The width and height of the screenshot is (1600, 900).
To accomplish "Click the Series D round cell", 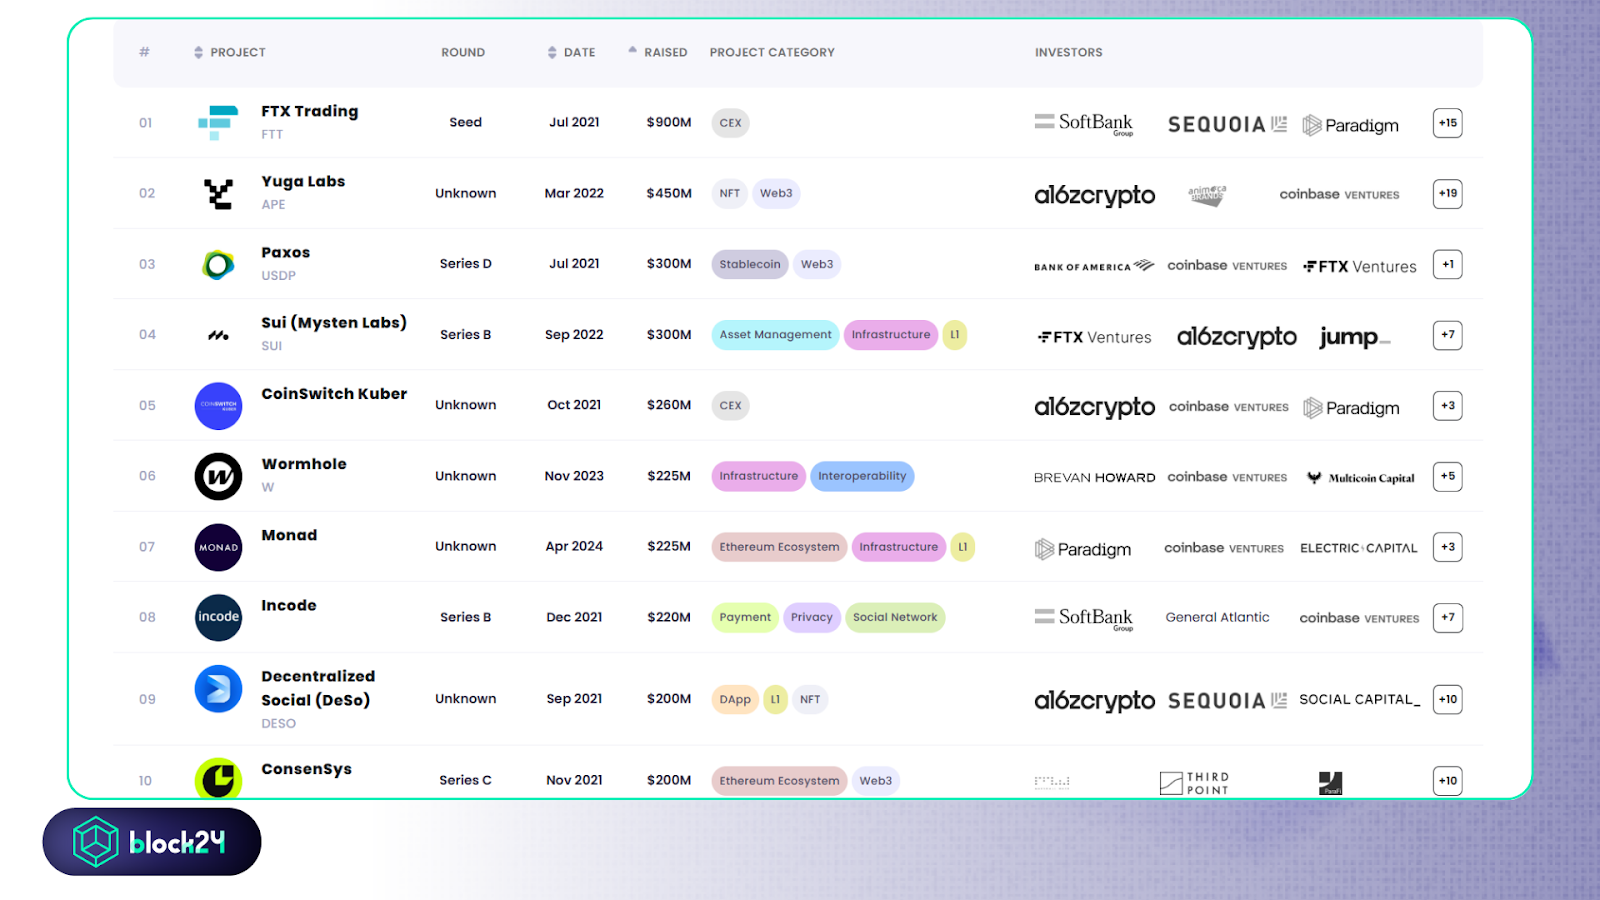I will pyautogui.click(x=466, y=264).
